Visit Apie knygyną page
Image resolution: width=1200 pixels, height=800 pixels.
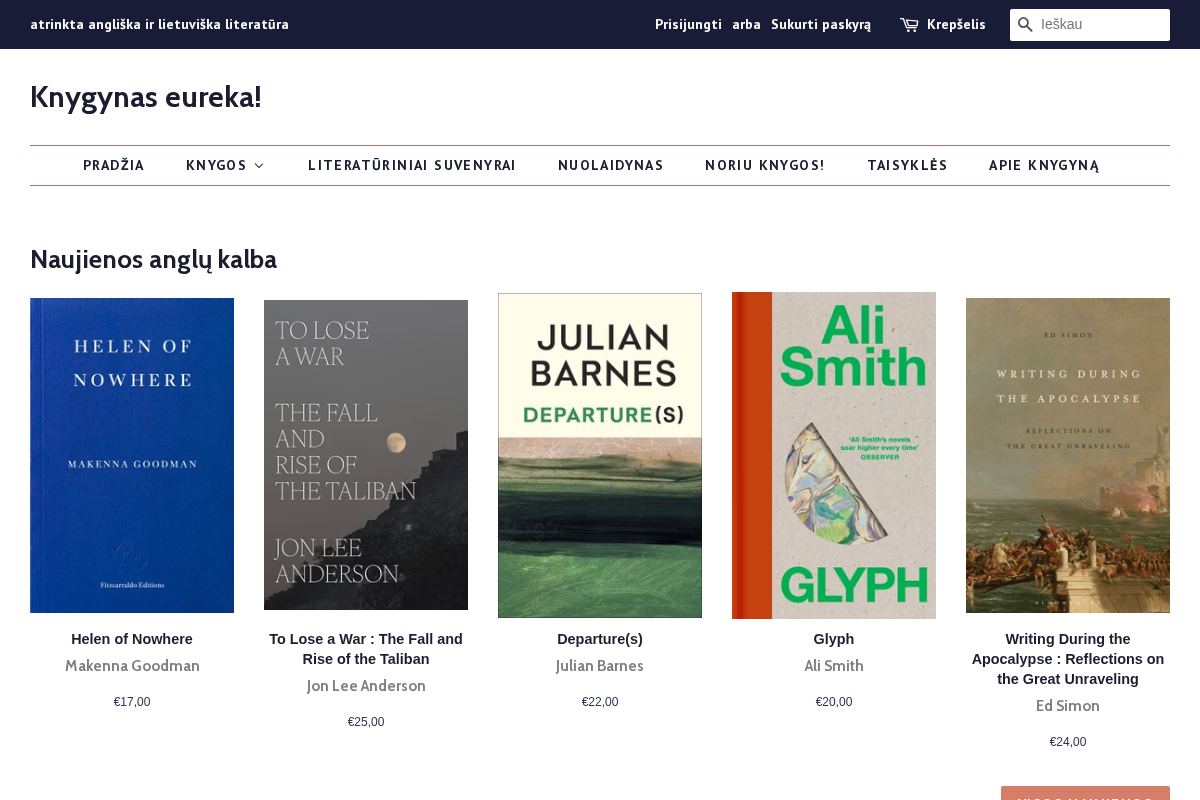coord(1044,166)
